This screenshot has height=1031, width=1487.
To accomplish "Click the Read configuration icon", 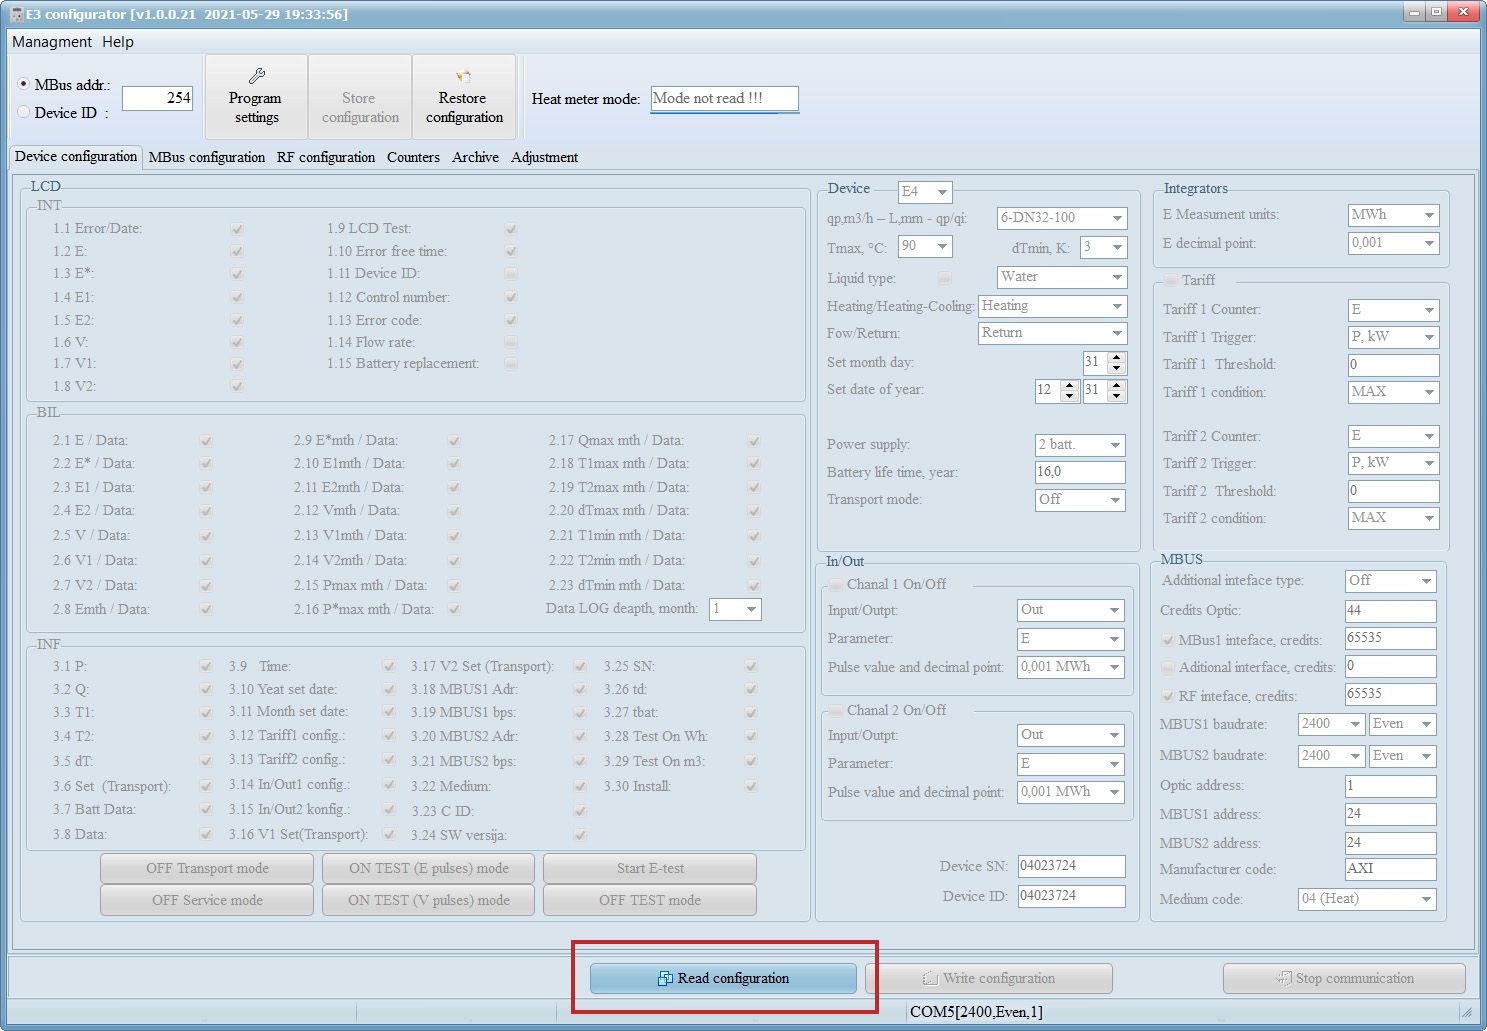I will (665, 979).
